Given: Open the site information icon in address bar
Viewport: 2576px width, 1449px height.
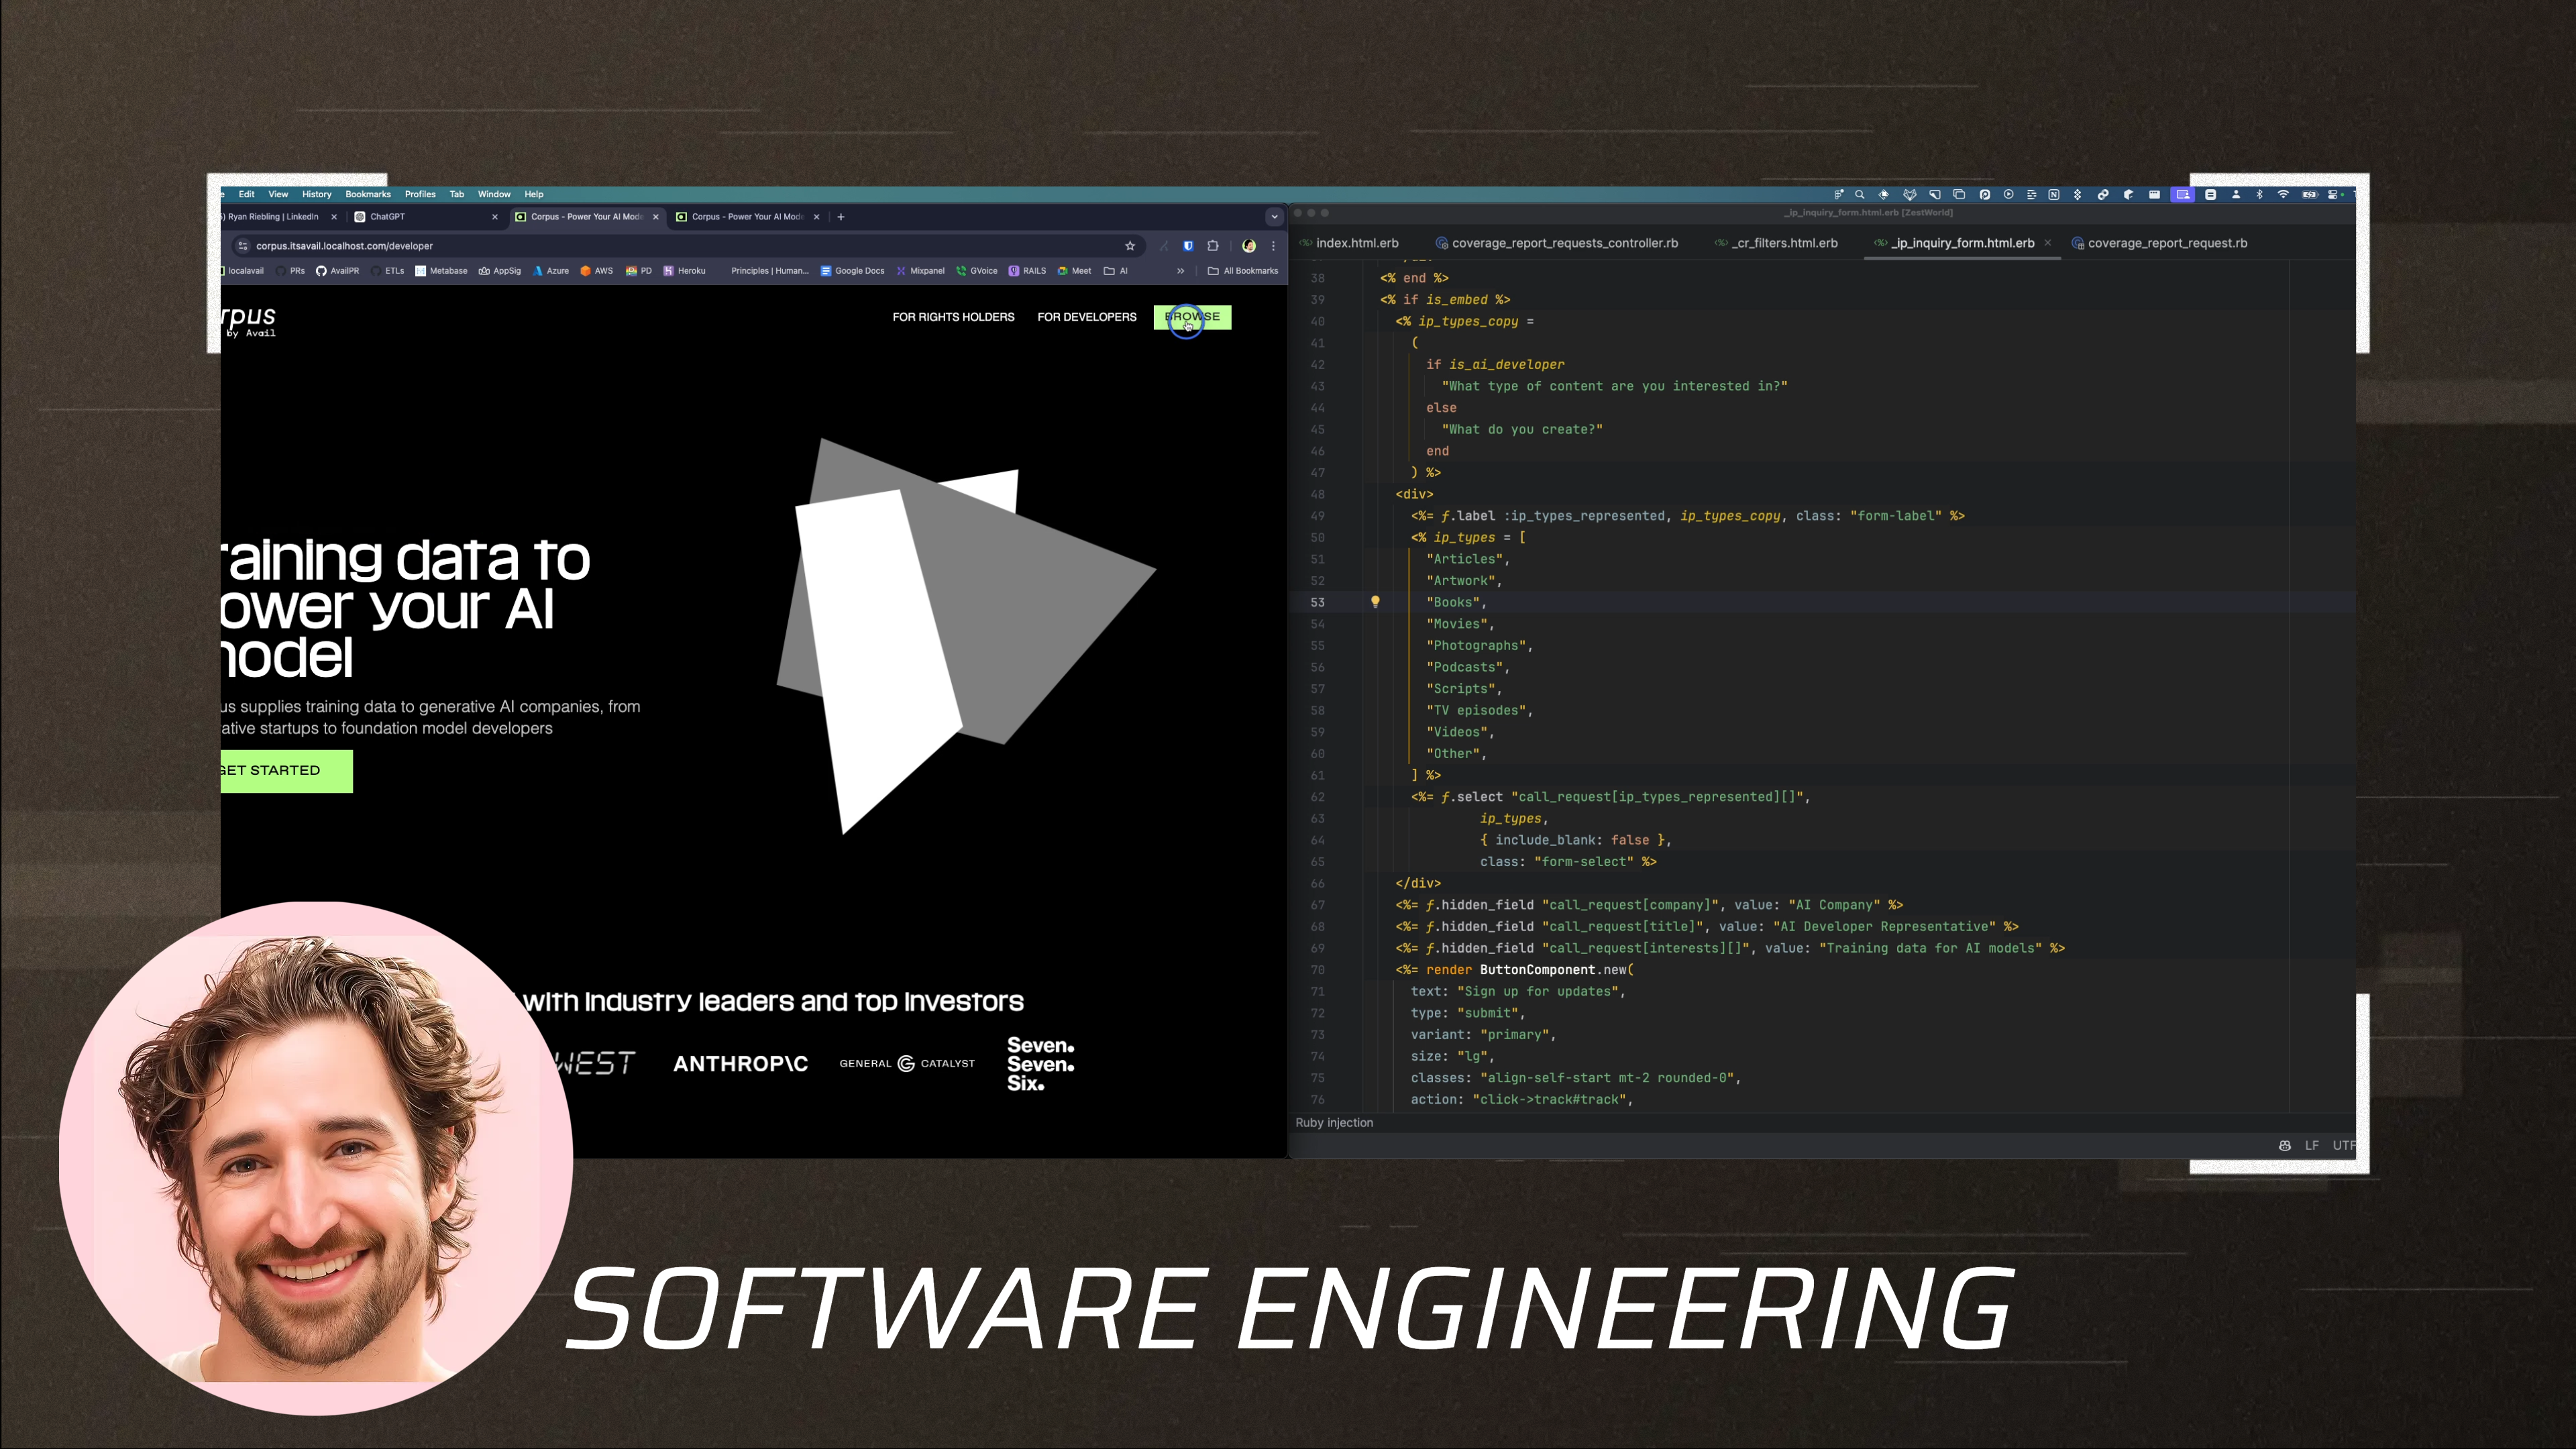Looking at the screenshot, I should (242, 246).
